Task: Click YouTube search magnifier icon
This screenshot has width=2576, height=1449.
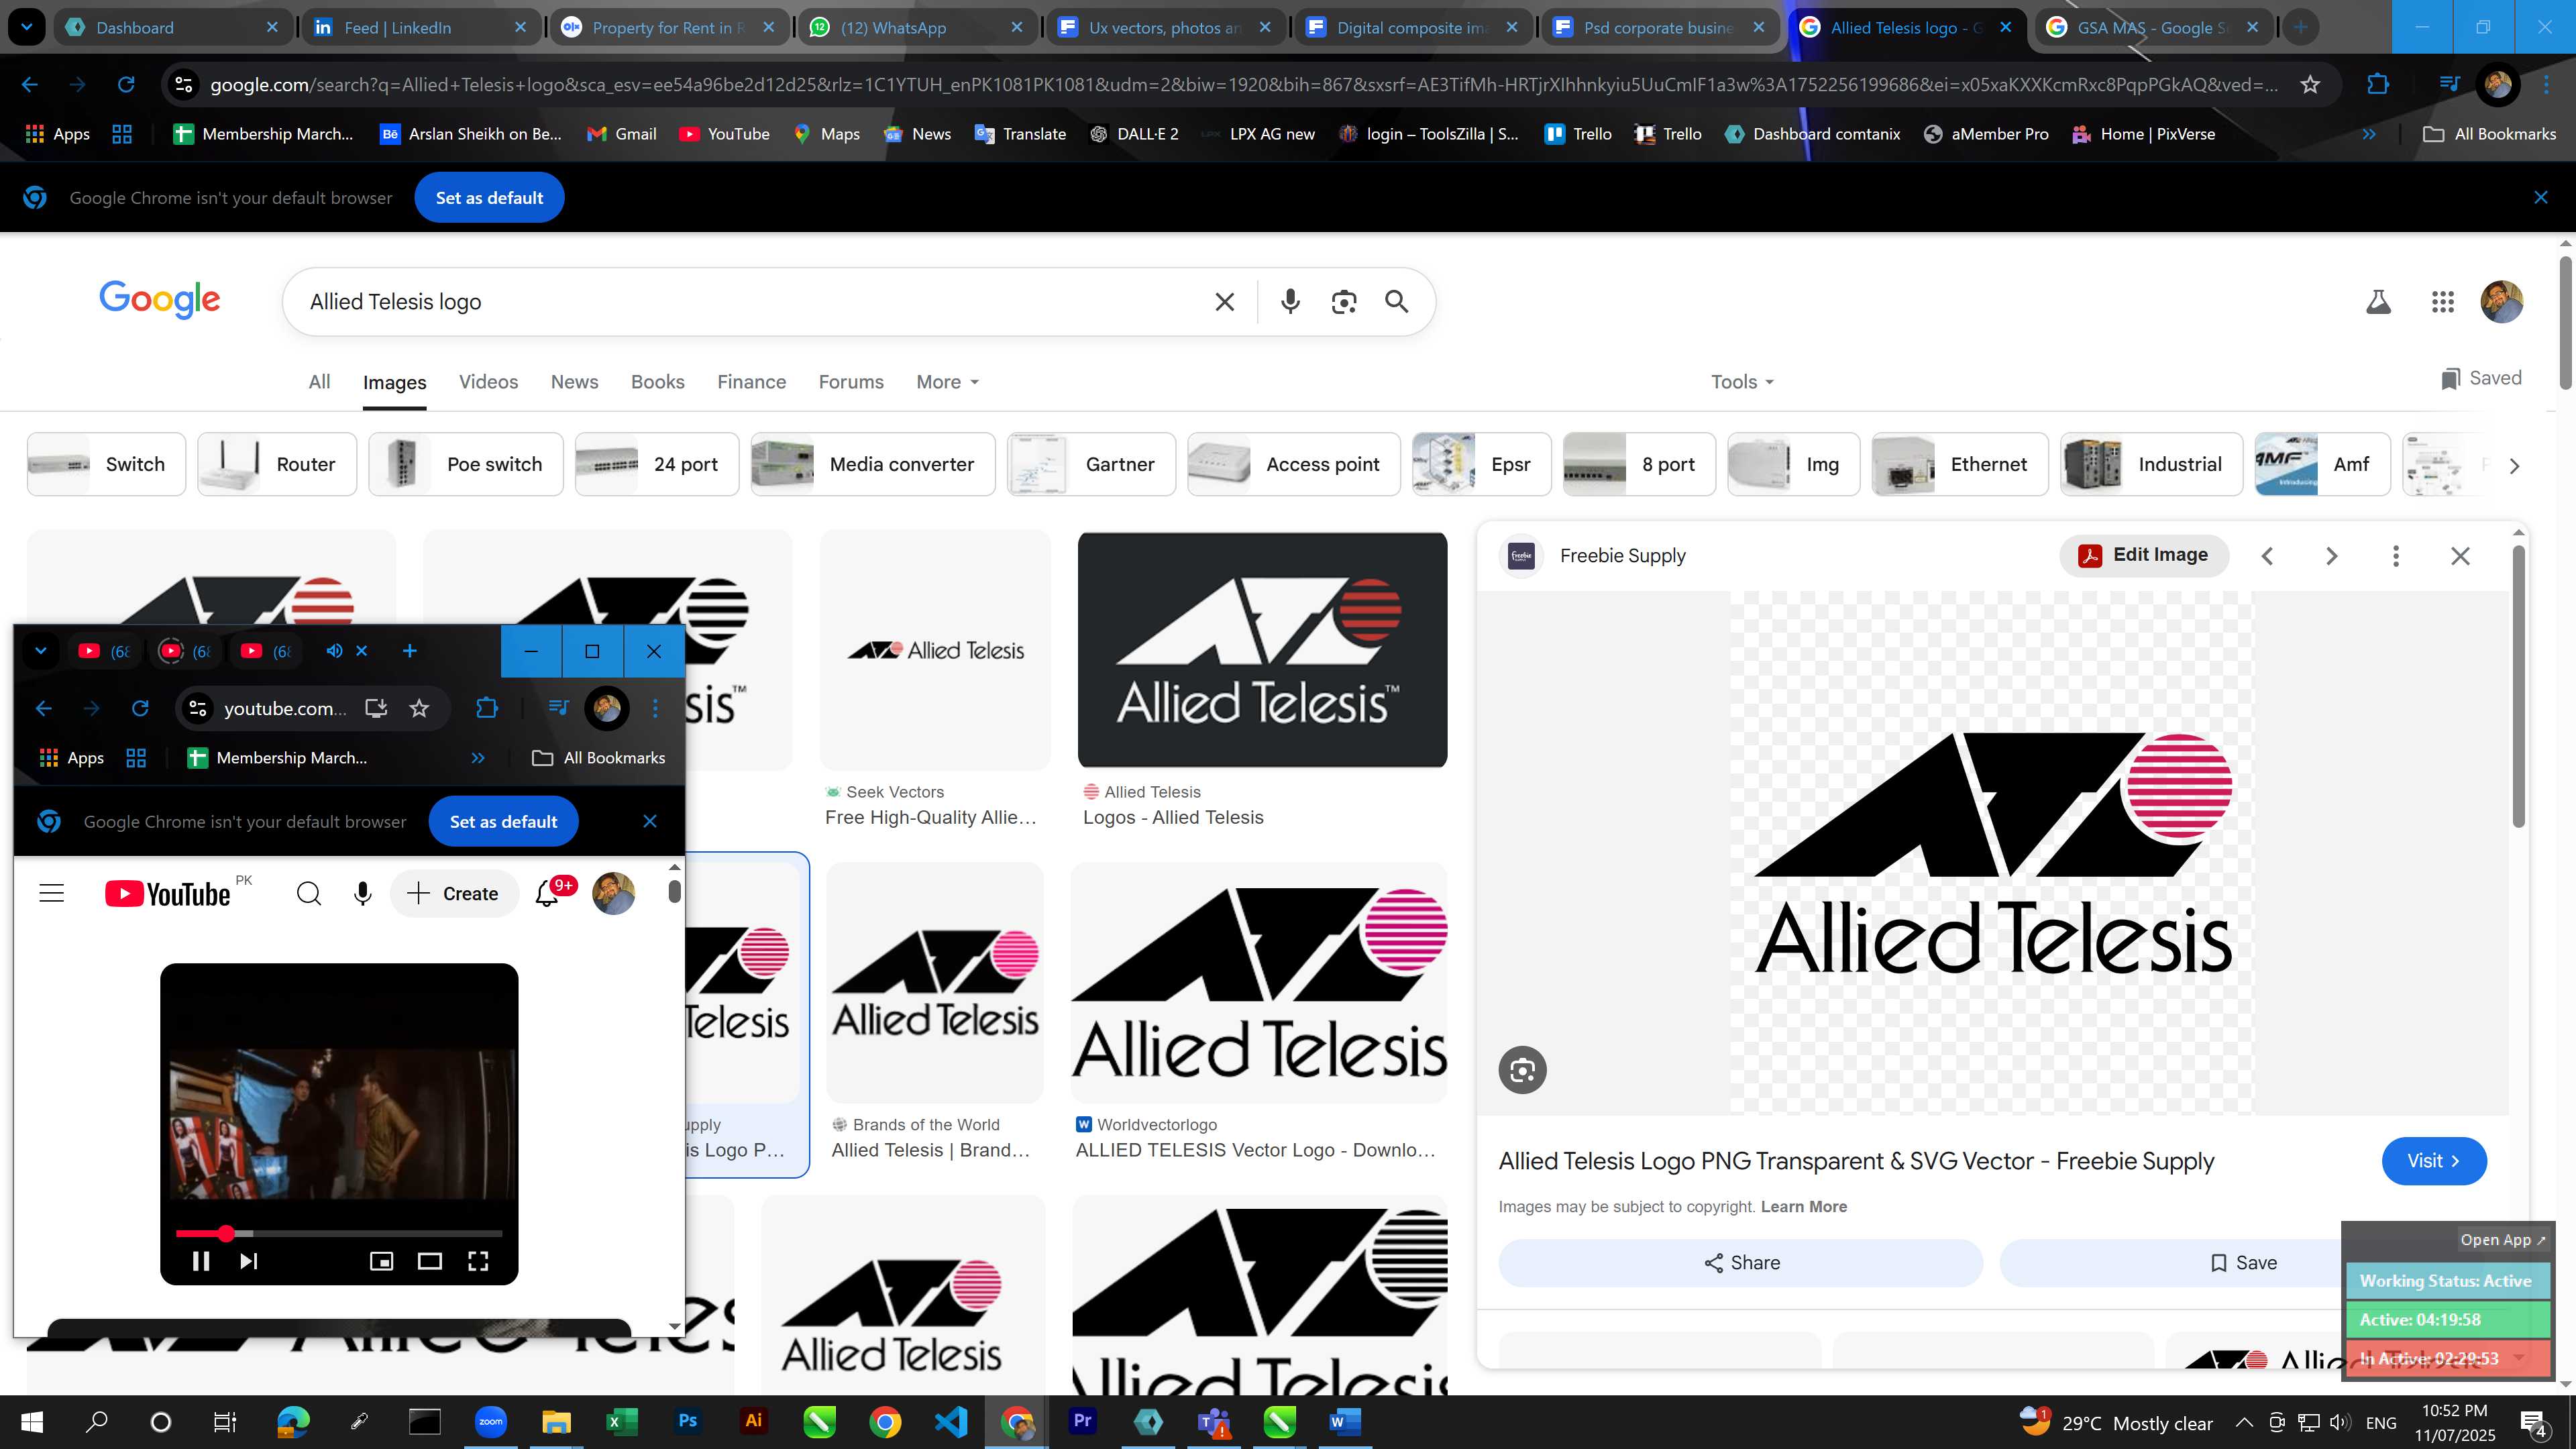Action: tap(309, 893)
